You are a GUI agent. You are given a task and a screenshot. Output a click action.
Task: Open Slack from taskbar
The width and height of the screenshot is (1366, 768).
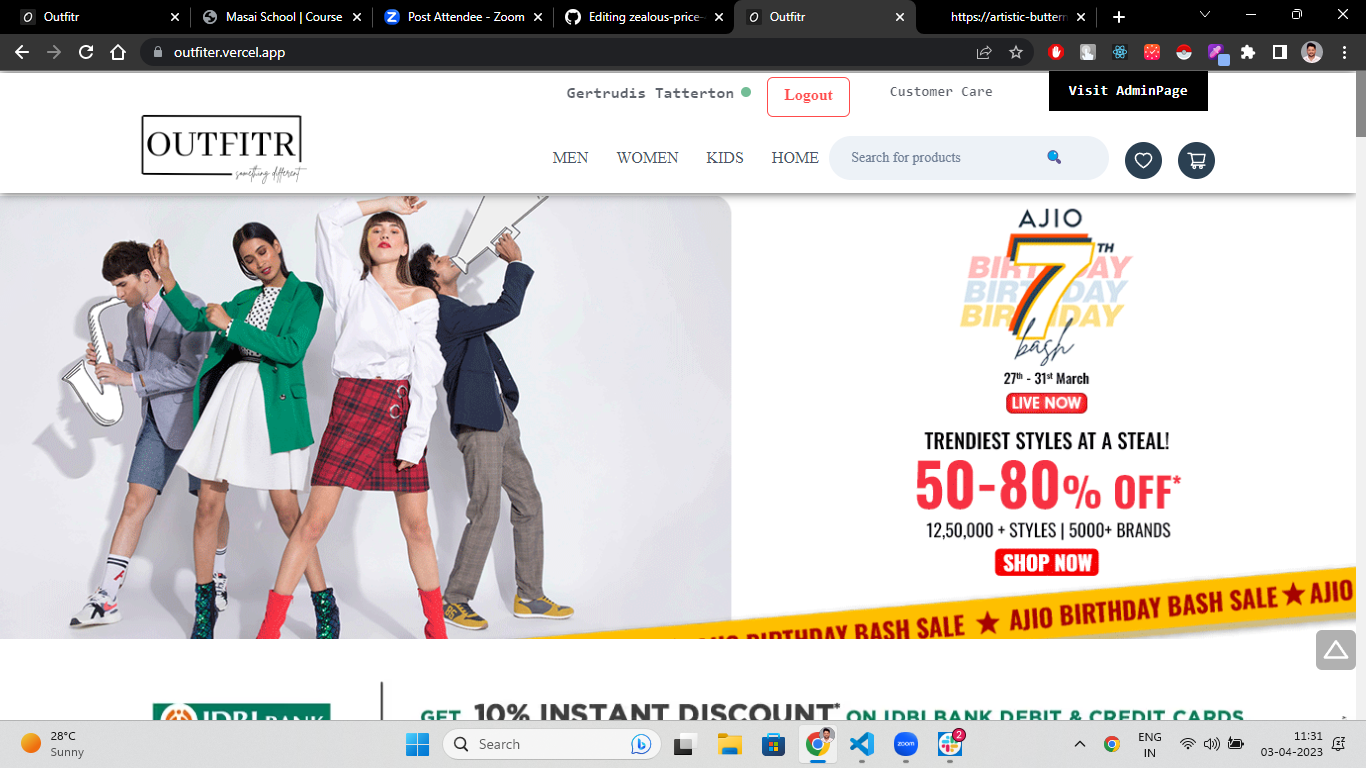click(x=949, y=744)
